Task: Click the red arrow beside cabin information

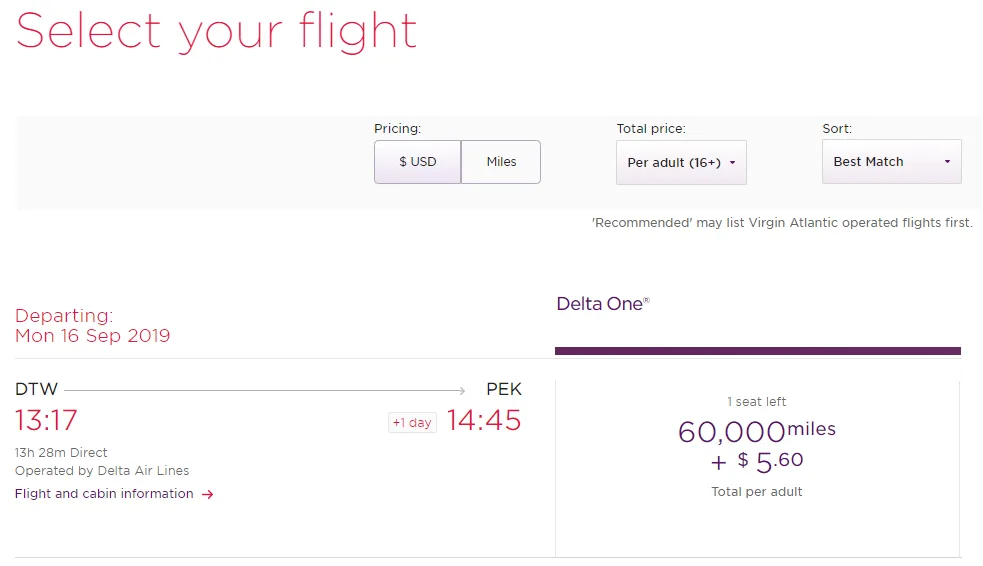Action: 208,495
